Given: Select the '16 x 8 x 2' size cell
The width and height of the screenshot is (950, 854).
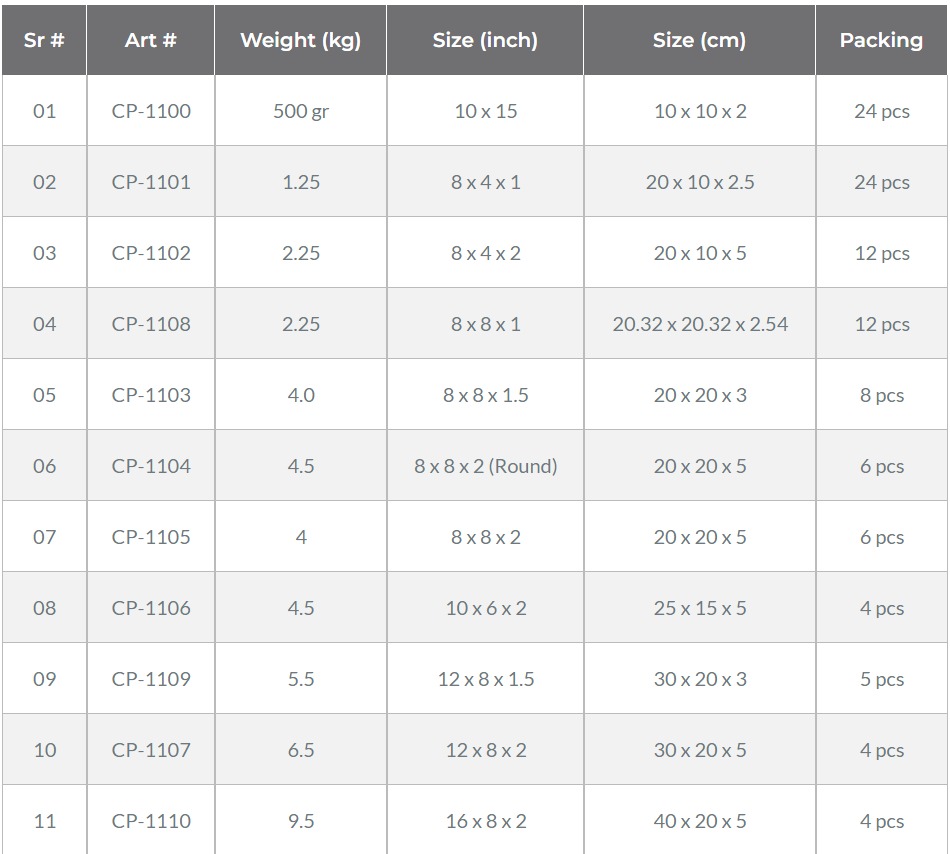Looking at the screenshot, I should click(x=485, y=821).
